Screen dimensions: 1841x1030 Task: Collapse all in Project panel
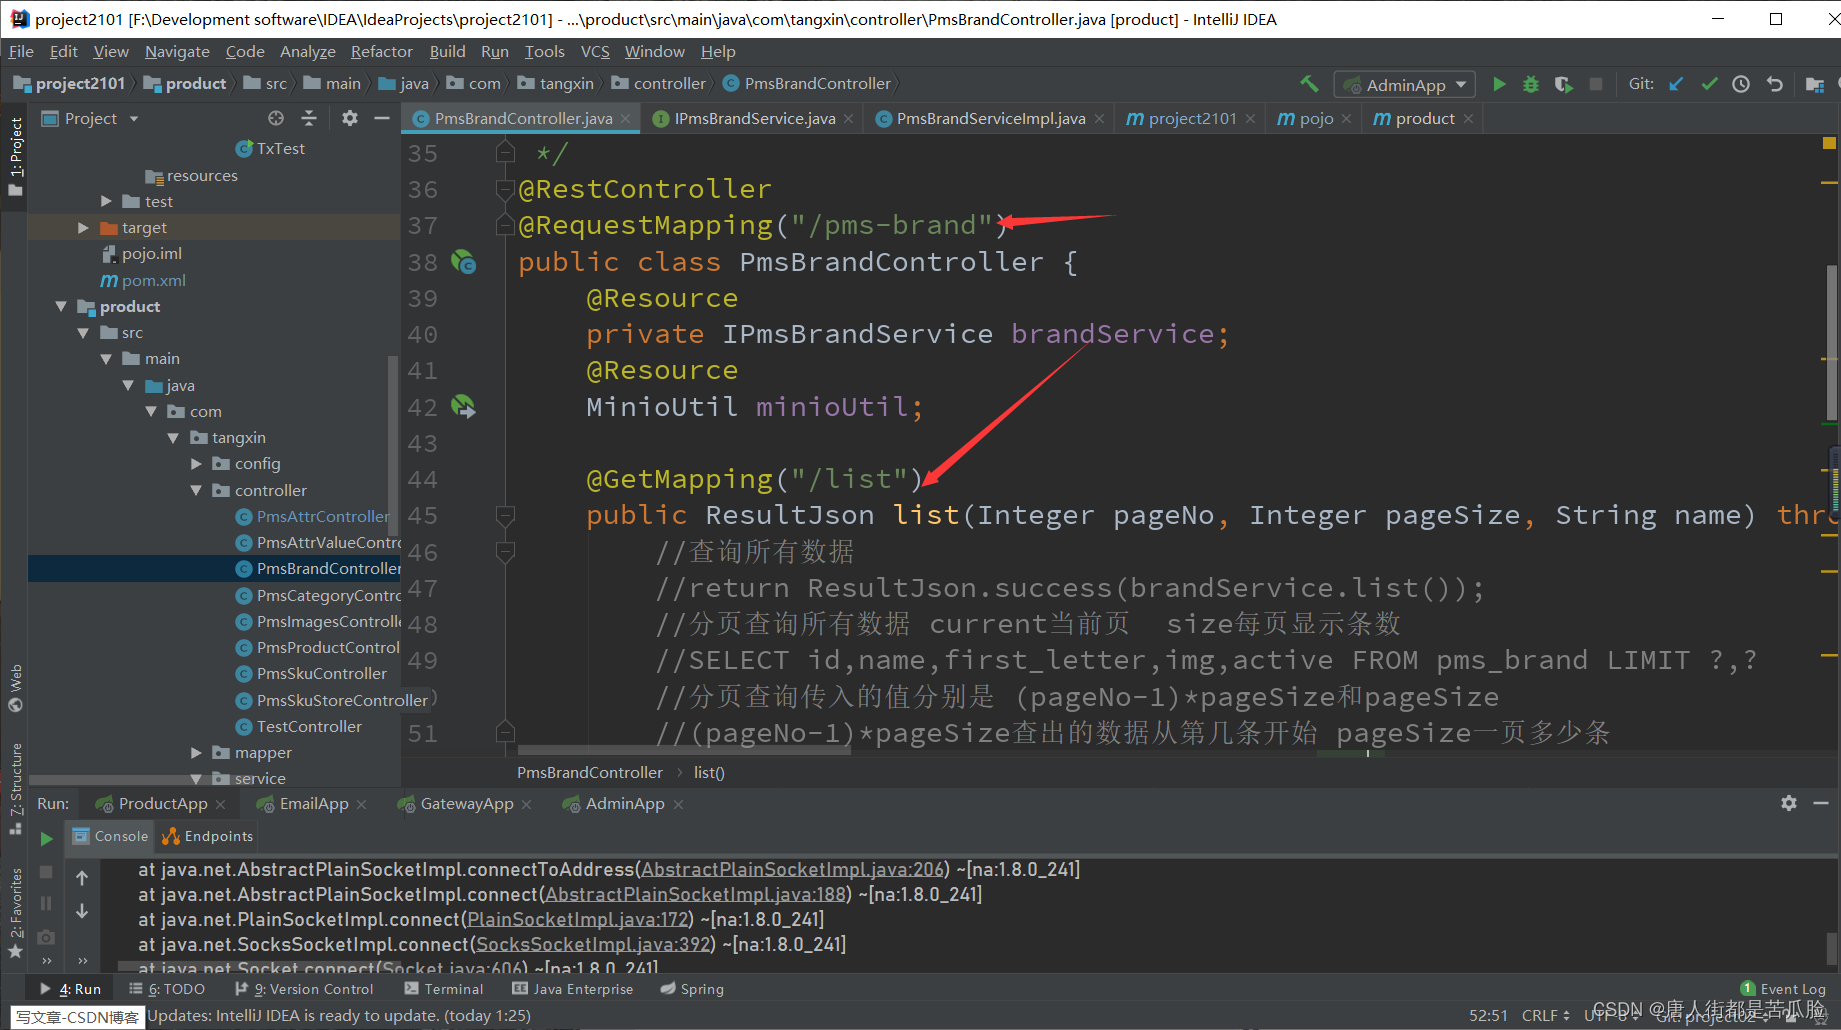pyautogui.click(x=309, y=118)
